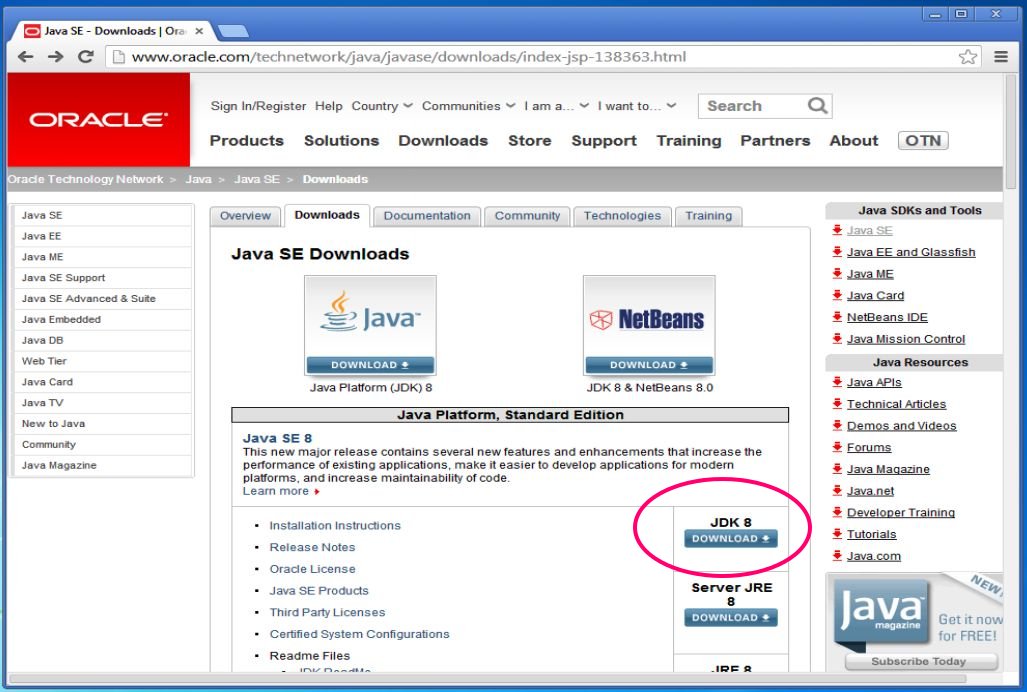Open a new browser tab
The width and height of the screenshot is (1027, 692).
tap(233, 31)
